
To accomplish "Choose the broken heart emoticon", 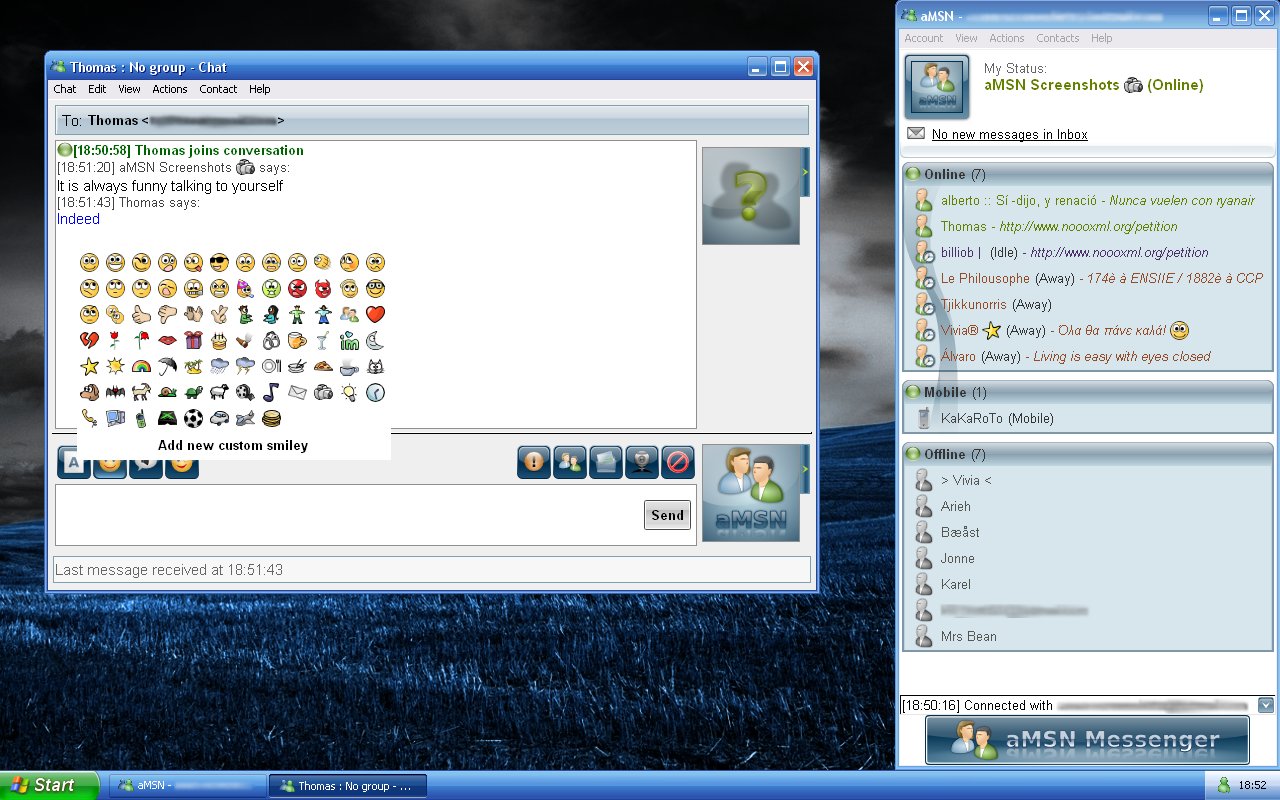I will (x=90, y=341).
